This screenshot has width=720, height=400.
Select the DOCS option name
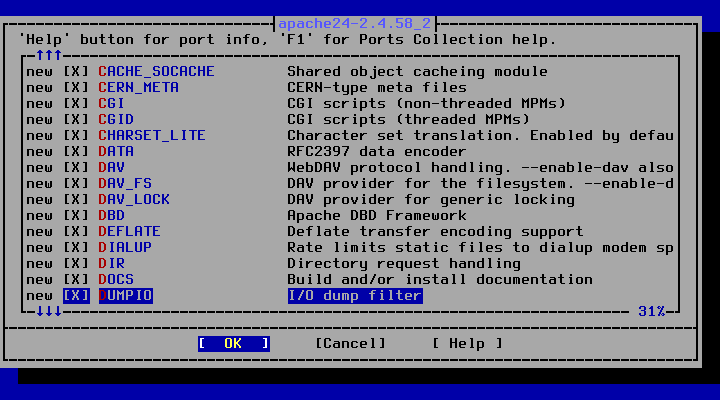pyautogui.click(x=116, y=279)
